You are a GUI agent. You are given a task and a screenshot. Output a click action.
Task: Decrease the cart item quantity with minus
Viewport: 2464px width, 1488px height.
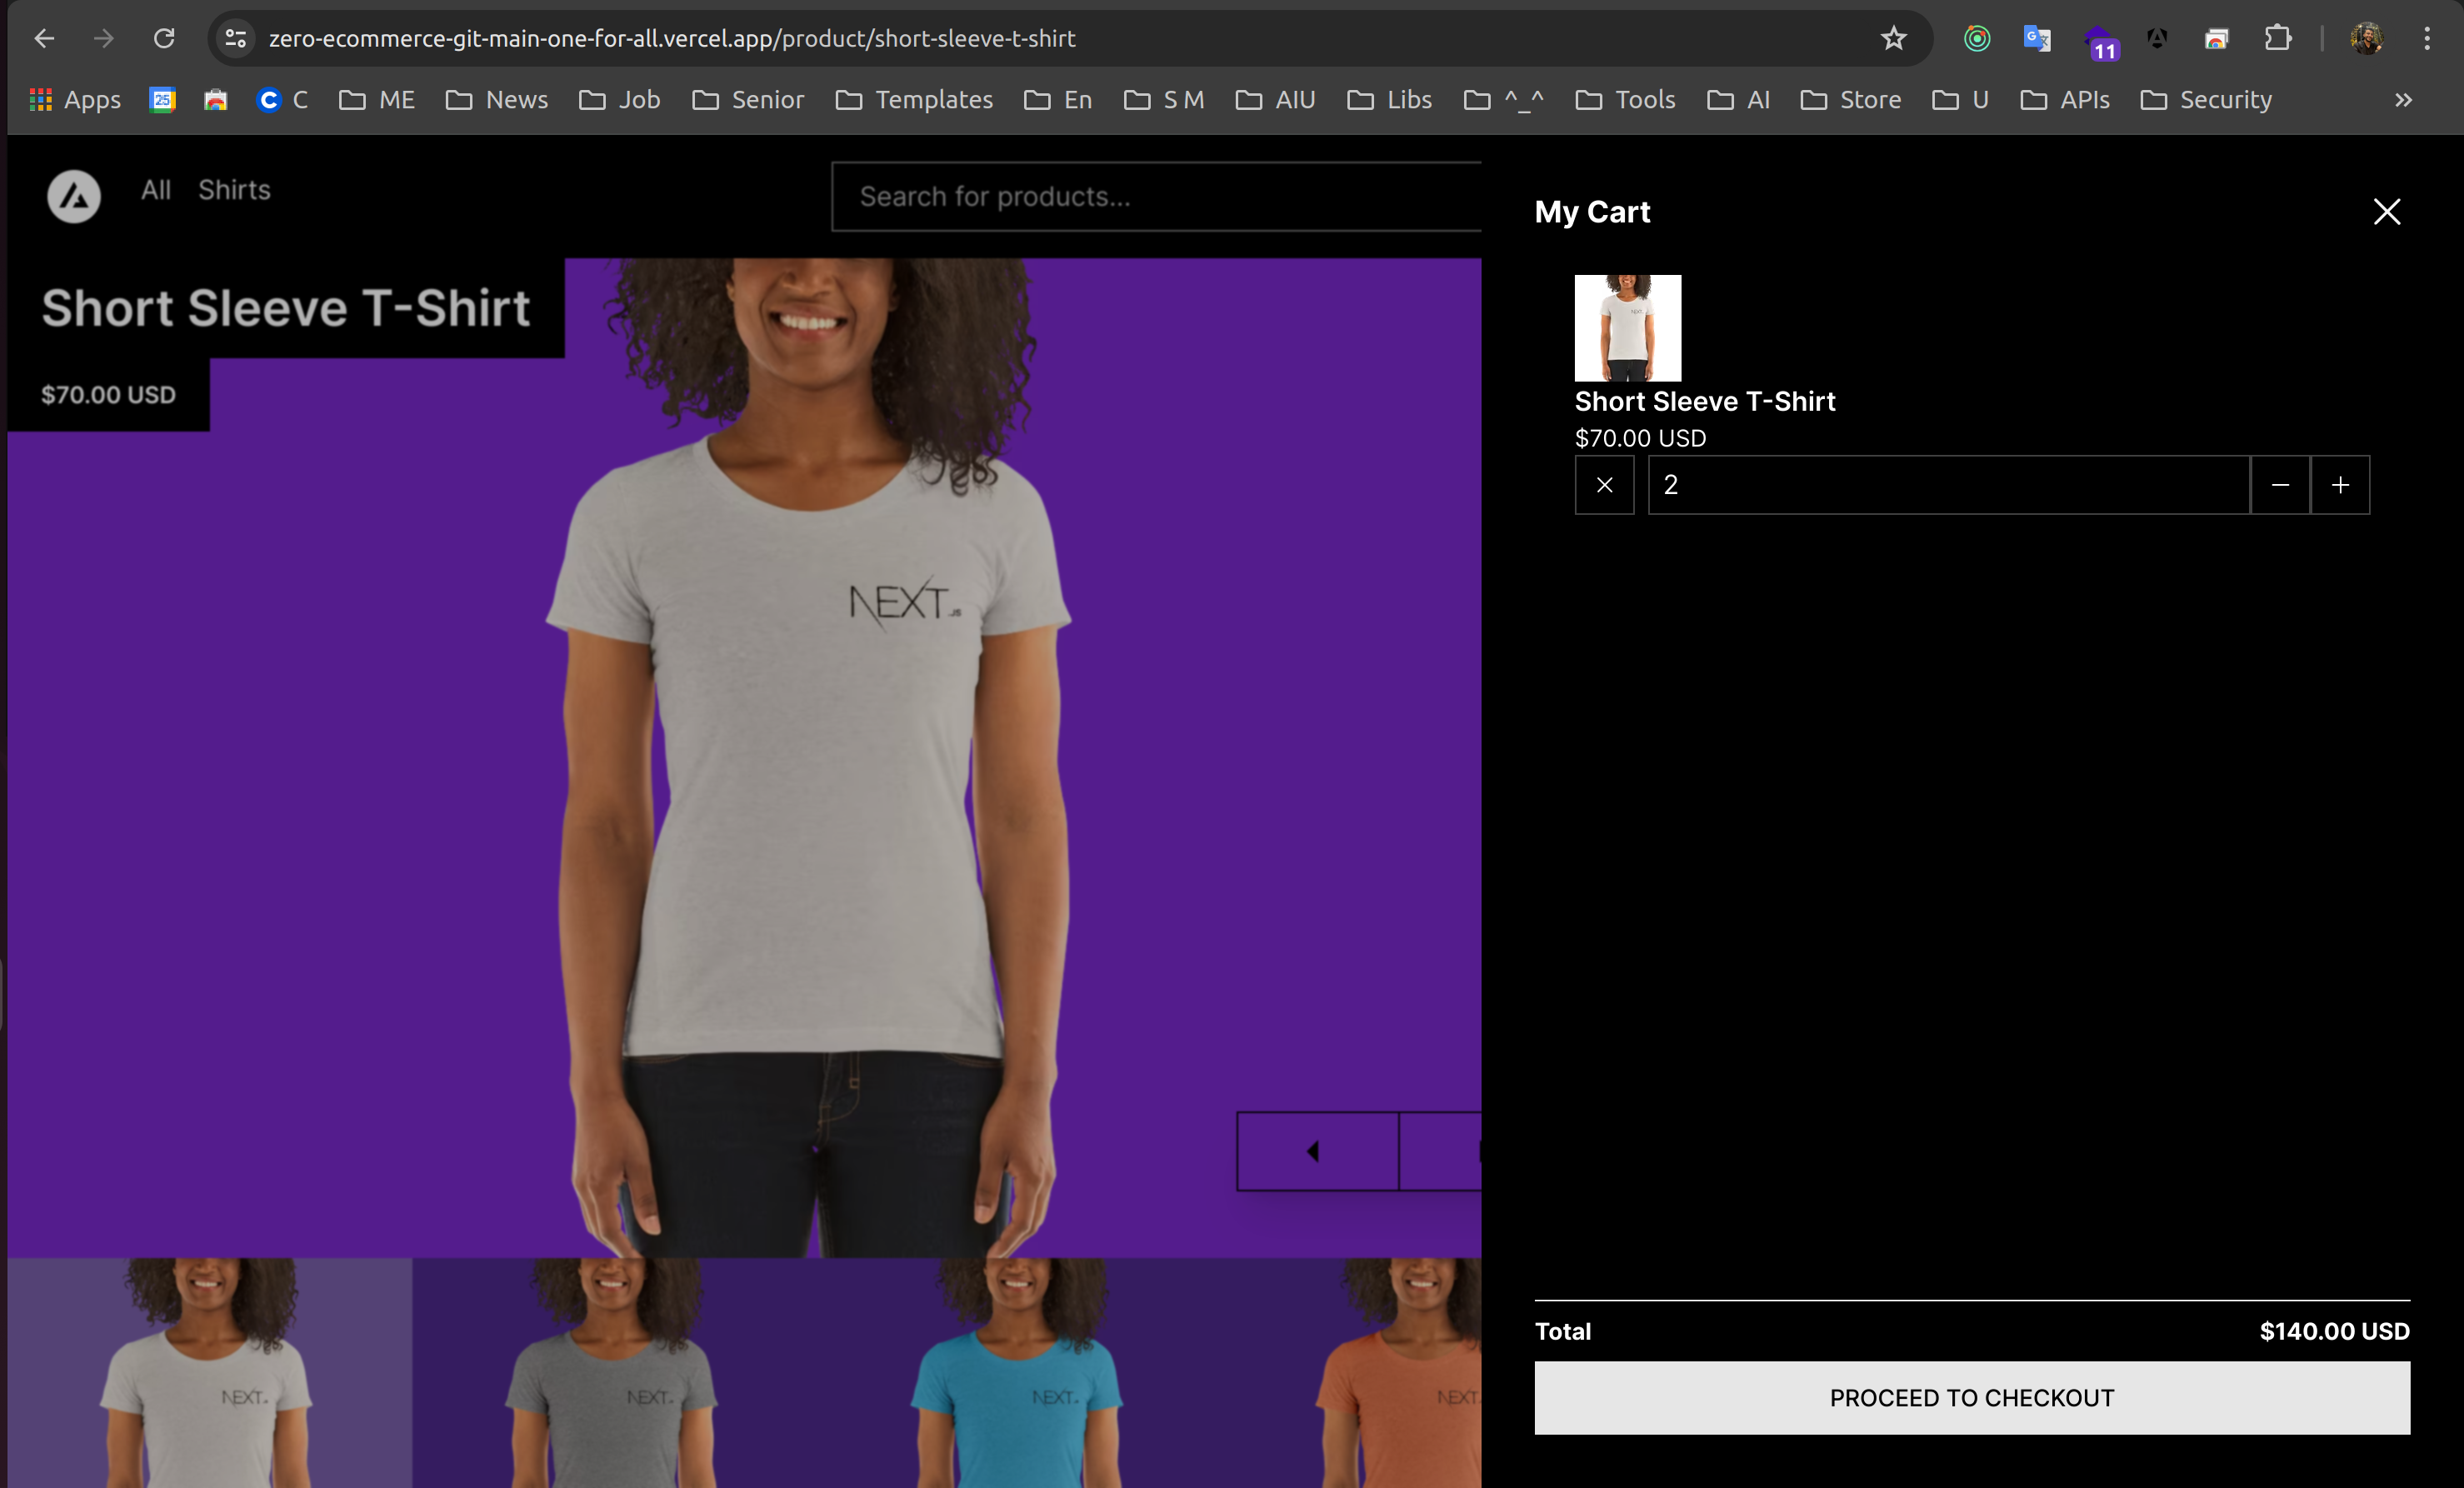[2280, 485]
